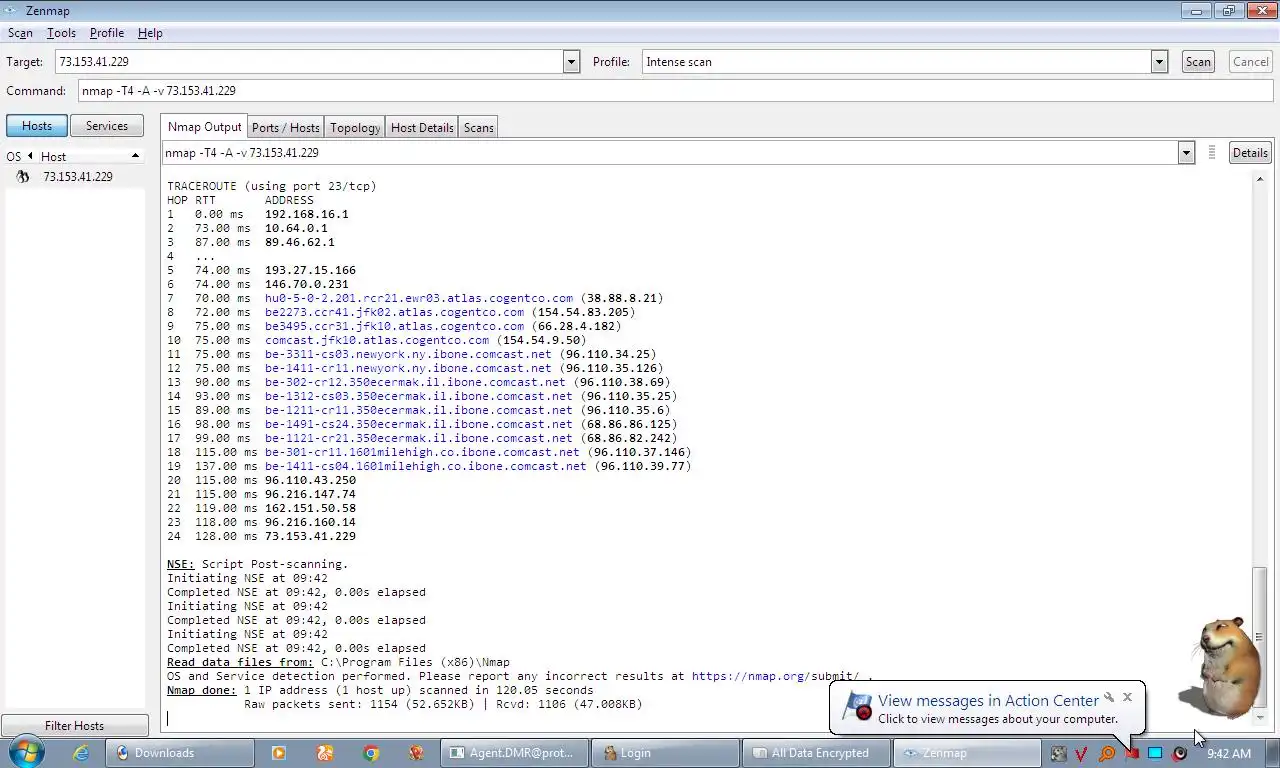Open the red bird taskbar icon
This screenshot has height=768, width=1280.
click(x=416, y=753)
